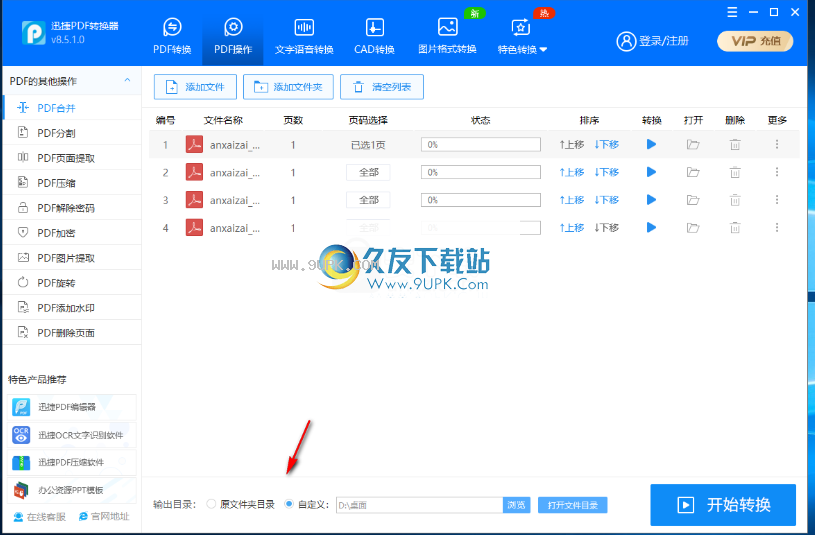Screen dimensions: 815x535
Task: Start conversion of row 1 play icon
Action: [651, 144]
